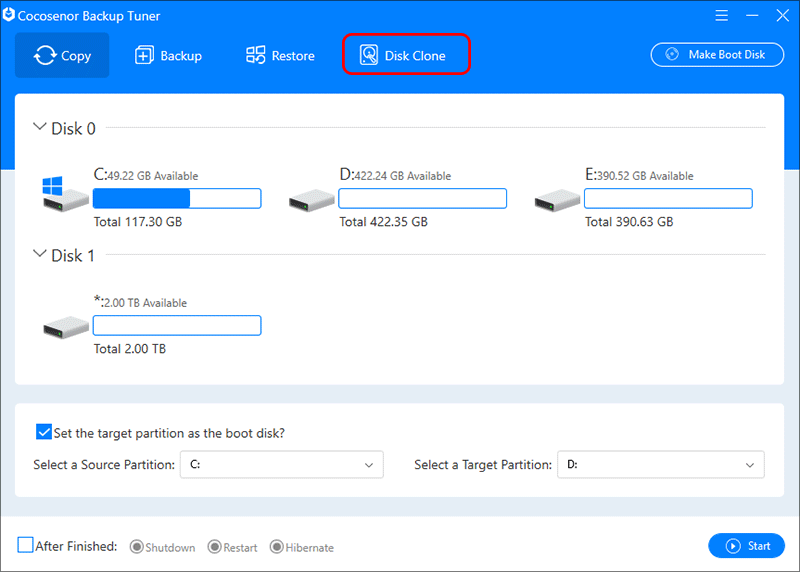Click the 'Total 422.35 GB' text

[384, 222]
